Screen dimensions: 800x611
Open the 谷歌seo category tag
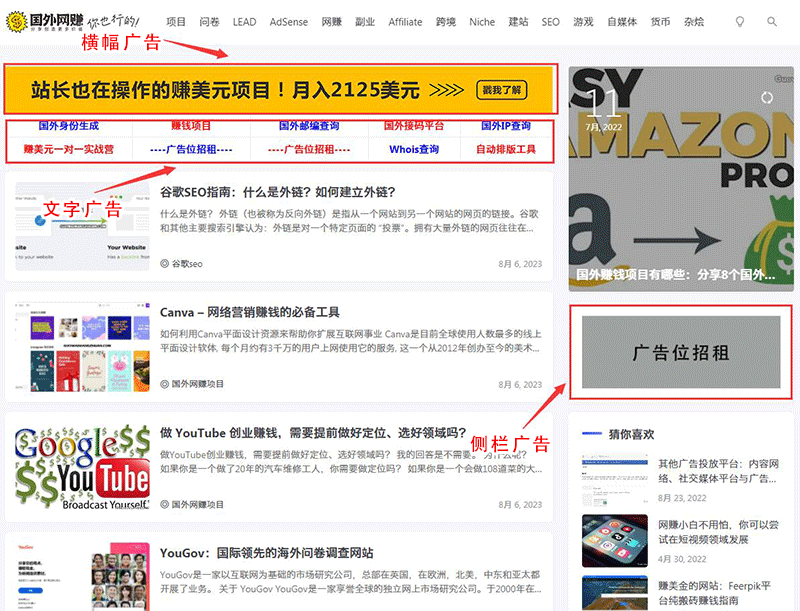(187, 264)
